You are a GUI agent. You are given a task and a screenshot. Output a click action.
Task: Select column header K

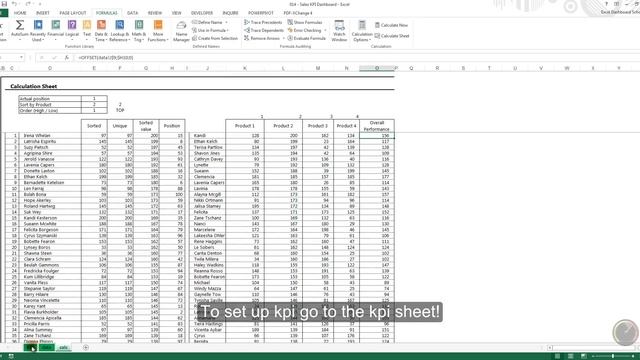click(x=244, y=68)
